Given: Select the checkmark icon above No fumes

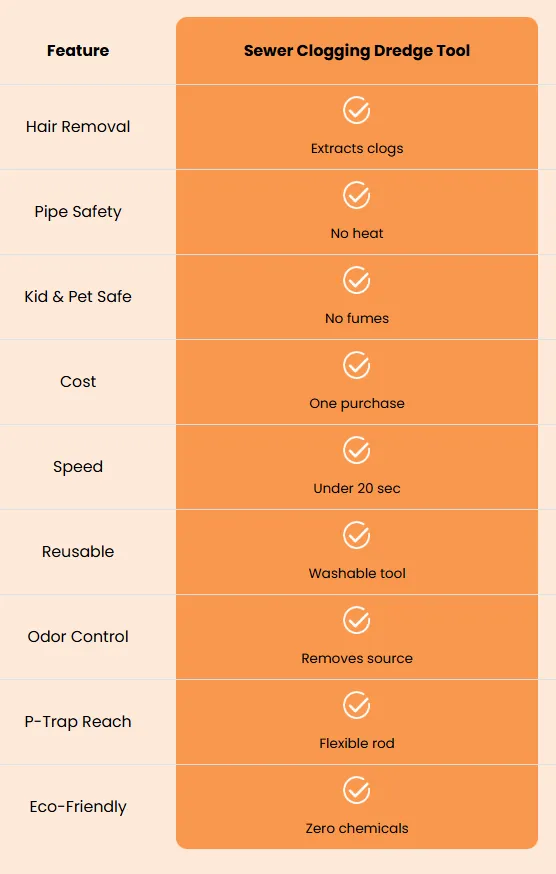Looking at the screenshot, I should pyautogui.click(x=356, y=280).
